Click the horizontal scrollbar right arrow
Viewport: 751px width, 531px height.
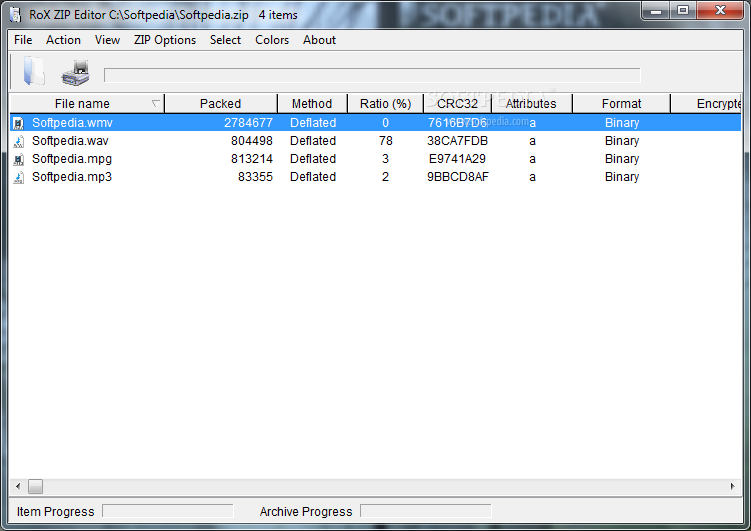[733, 486]
